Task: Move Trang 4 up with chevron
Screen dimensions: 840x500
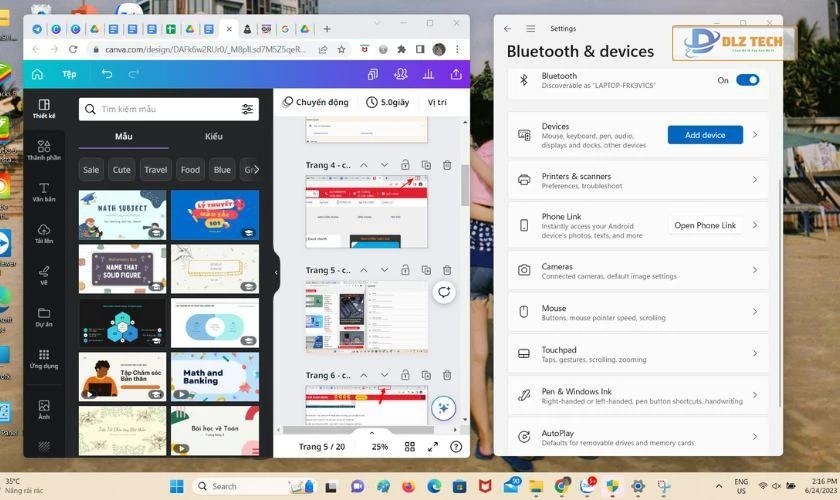Action: coord(364,165)
